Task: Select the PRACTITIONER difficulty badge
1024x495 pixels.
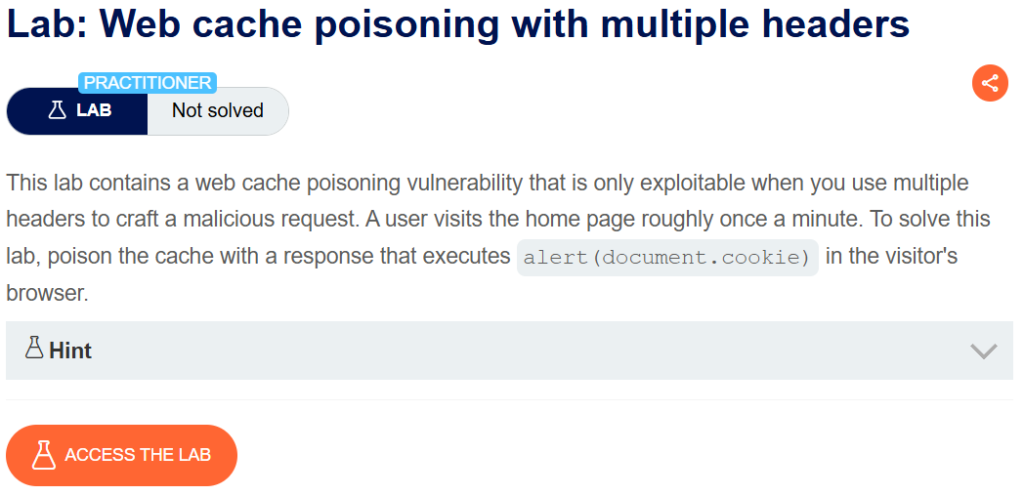Action: pos(147,83)
